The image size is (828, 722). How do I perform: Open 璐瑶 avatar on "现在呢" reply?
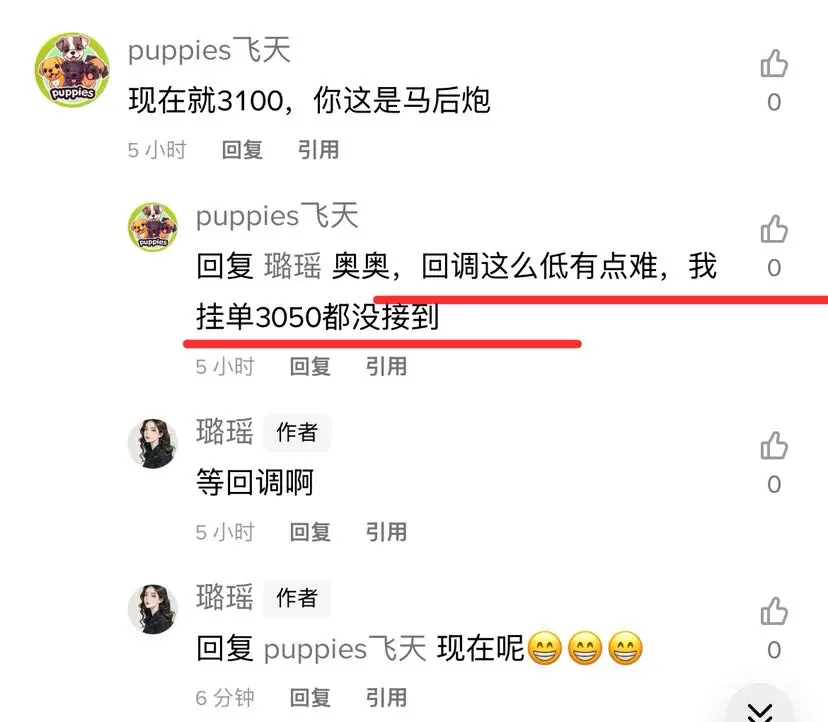pos(153,609)
